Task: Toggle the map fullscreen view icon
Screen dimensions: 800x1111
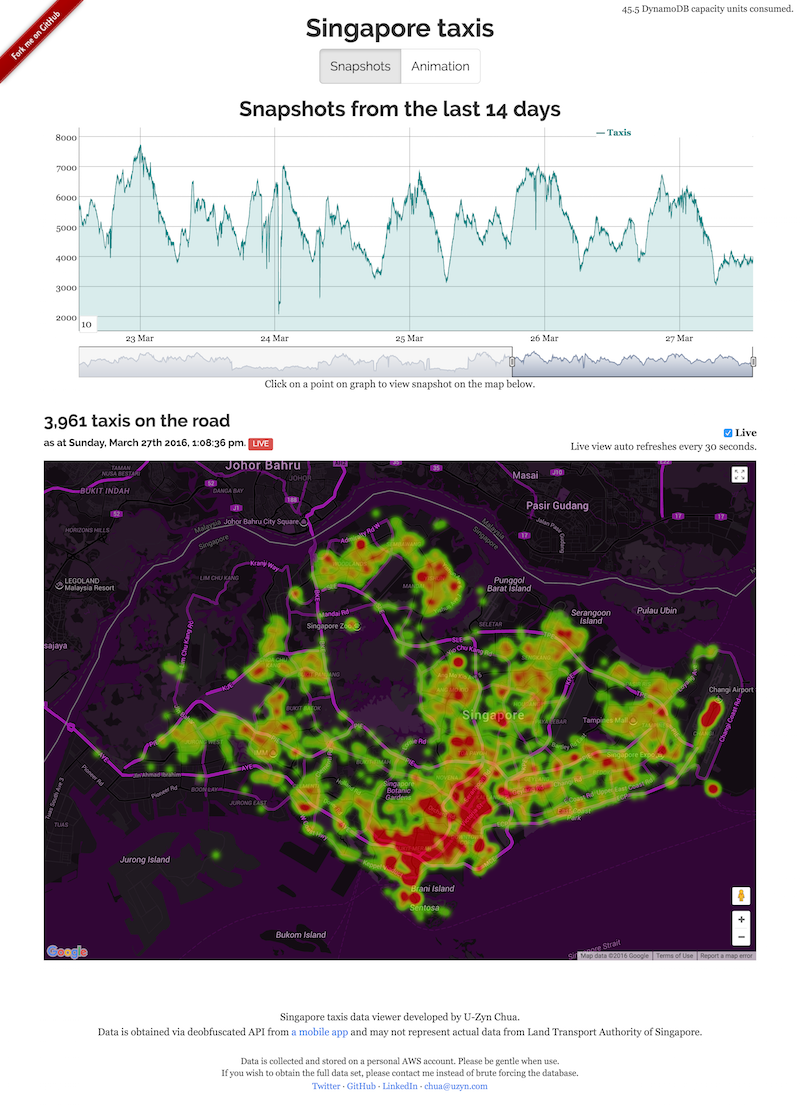Action: (x=739, y=475)
